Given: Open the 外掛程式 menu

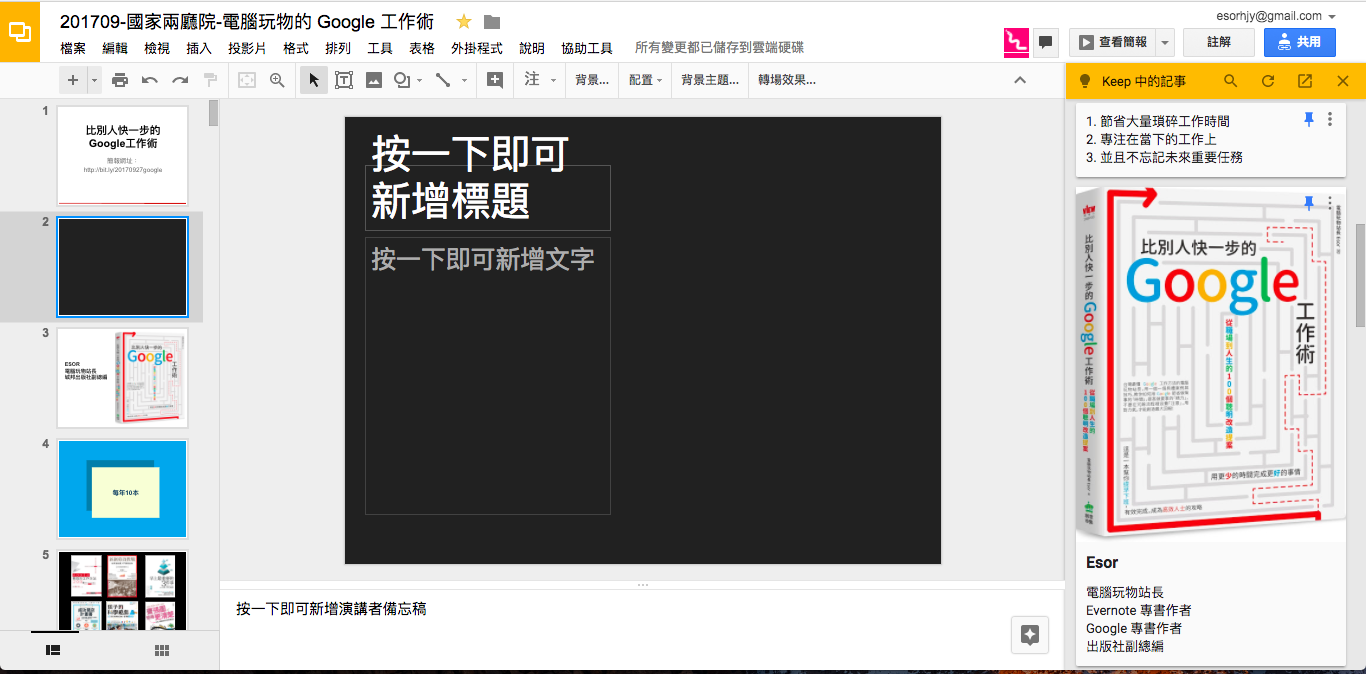Looking at the screenshot, I should coord(477,48).
